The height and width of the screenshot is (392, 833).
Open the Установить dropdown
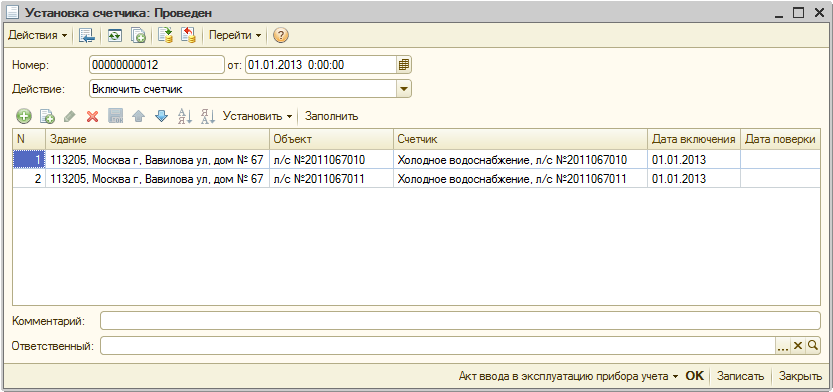pos(258,116)
